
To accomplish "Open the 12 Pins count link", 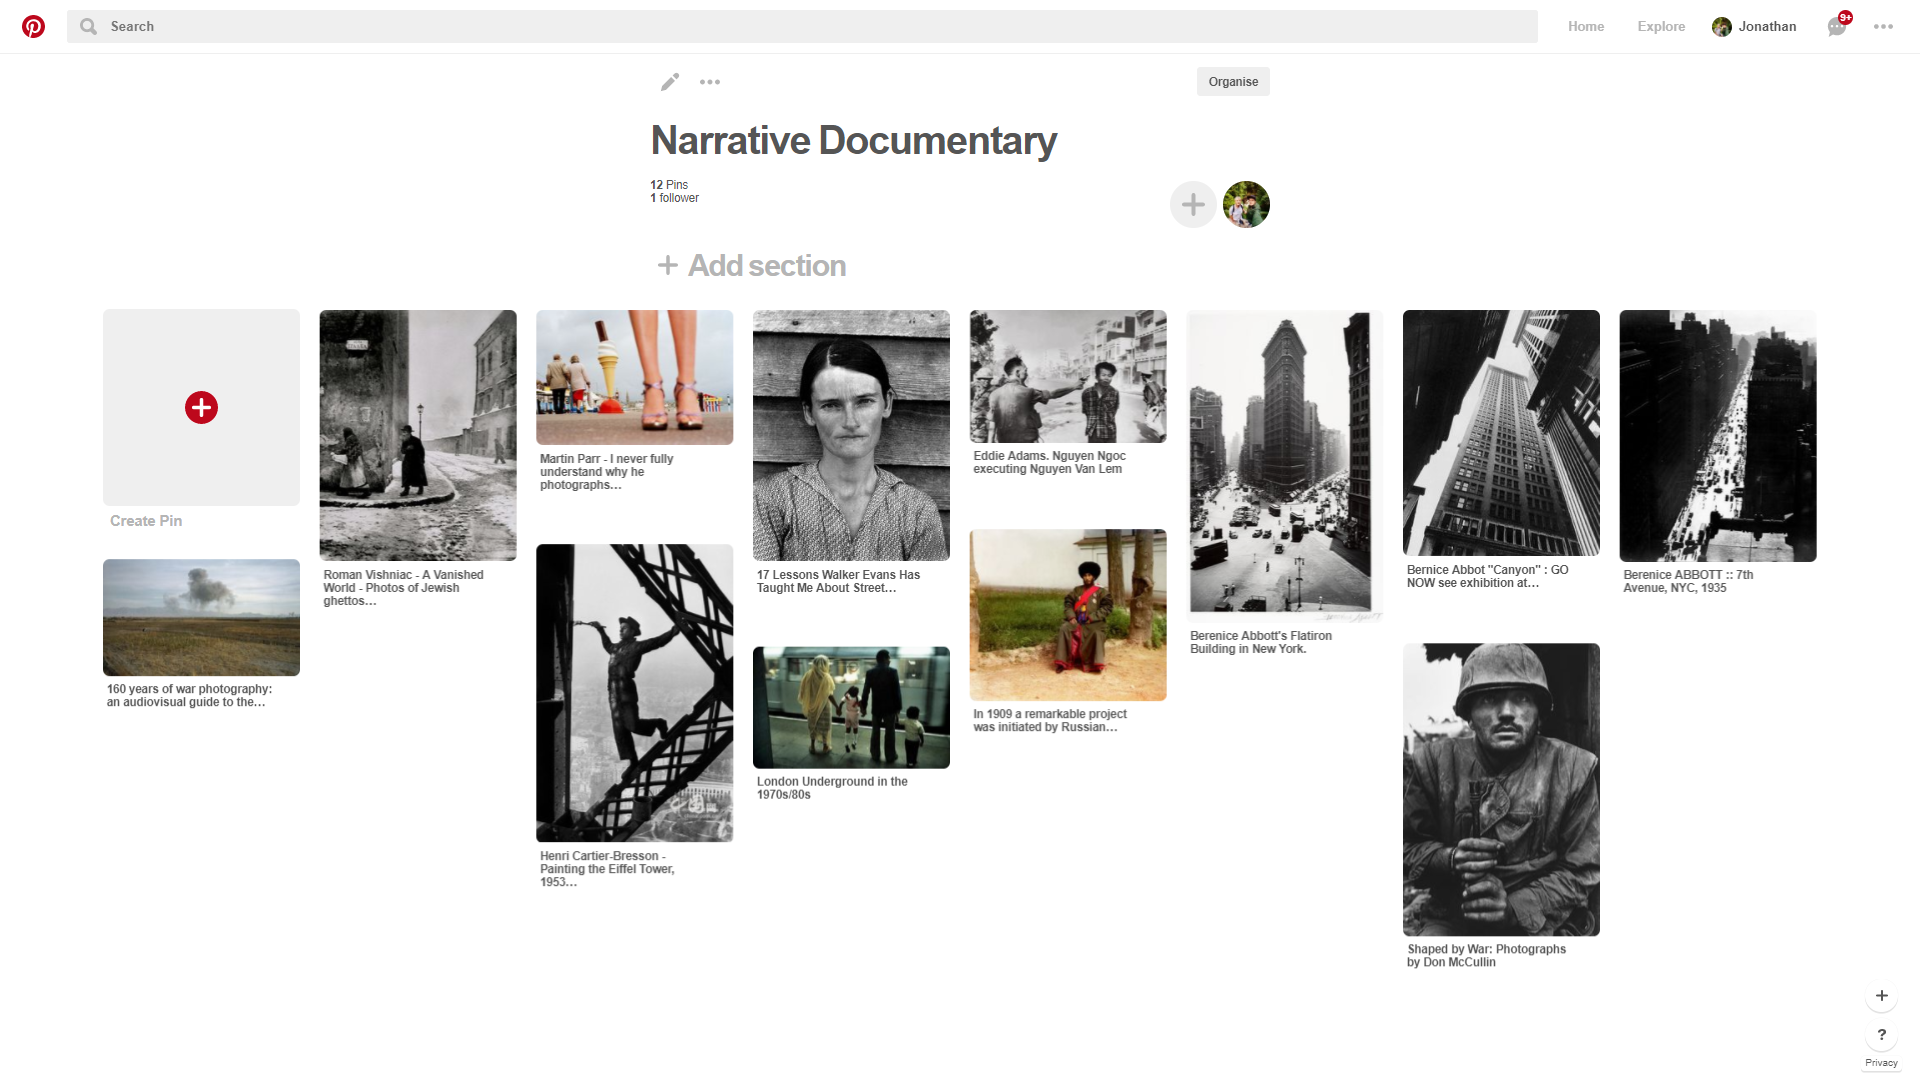I will click(669, 185).
